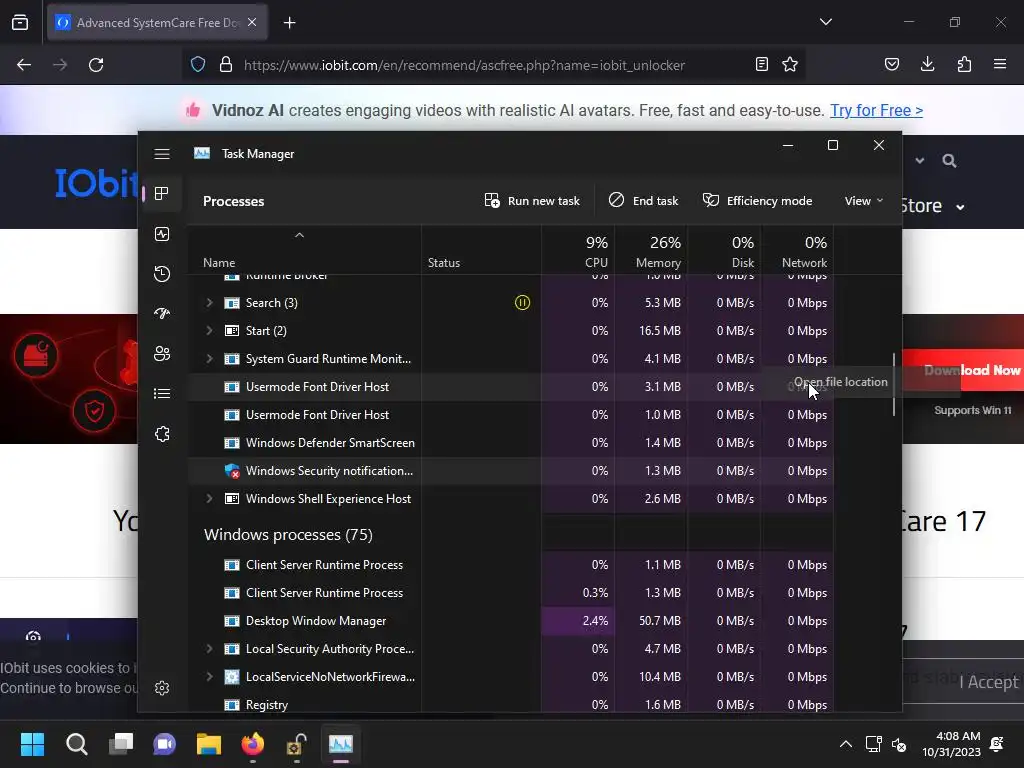Select the Usermode Font Driver Host using 1.0 MB

511,415
